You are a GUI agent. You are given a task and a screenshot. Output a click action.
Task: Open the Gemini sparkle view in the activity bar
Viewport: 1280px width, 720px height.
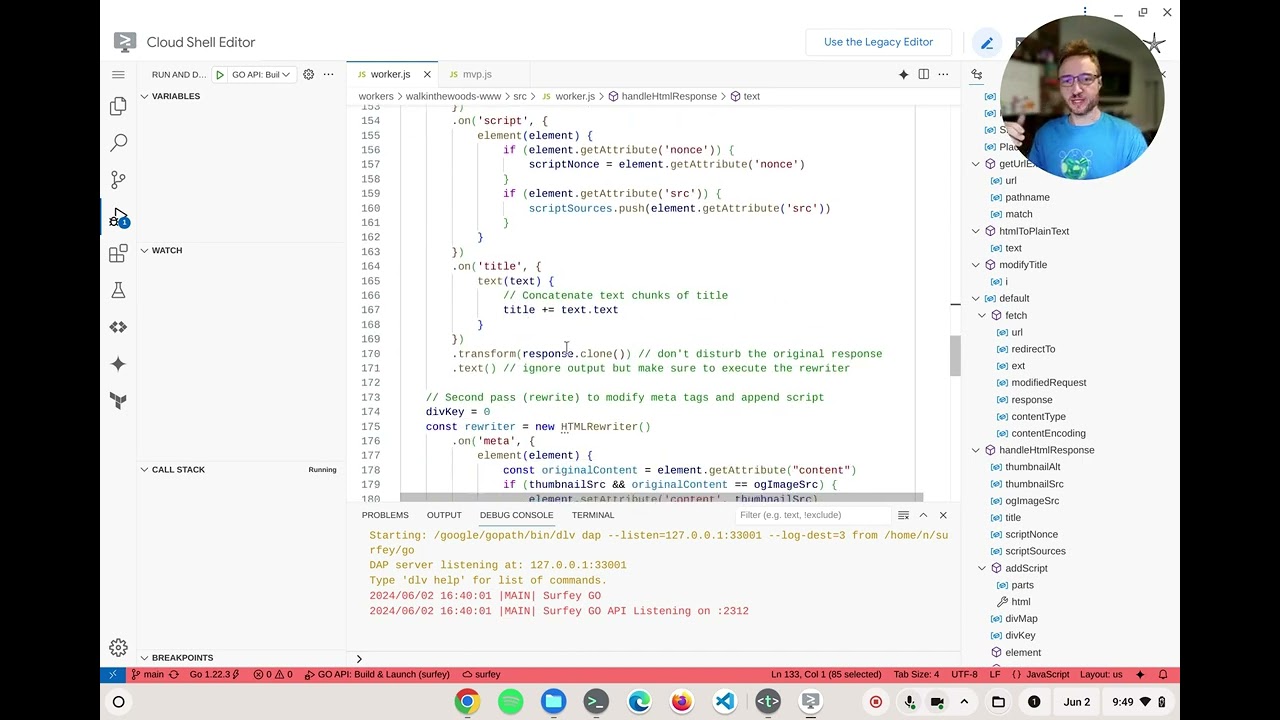[118, 364]
